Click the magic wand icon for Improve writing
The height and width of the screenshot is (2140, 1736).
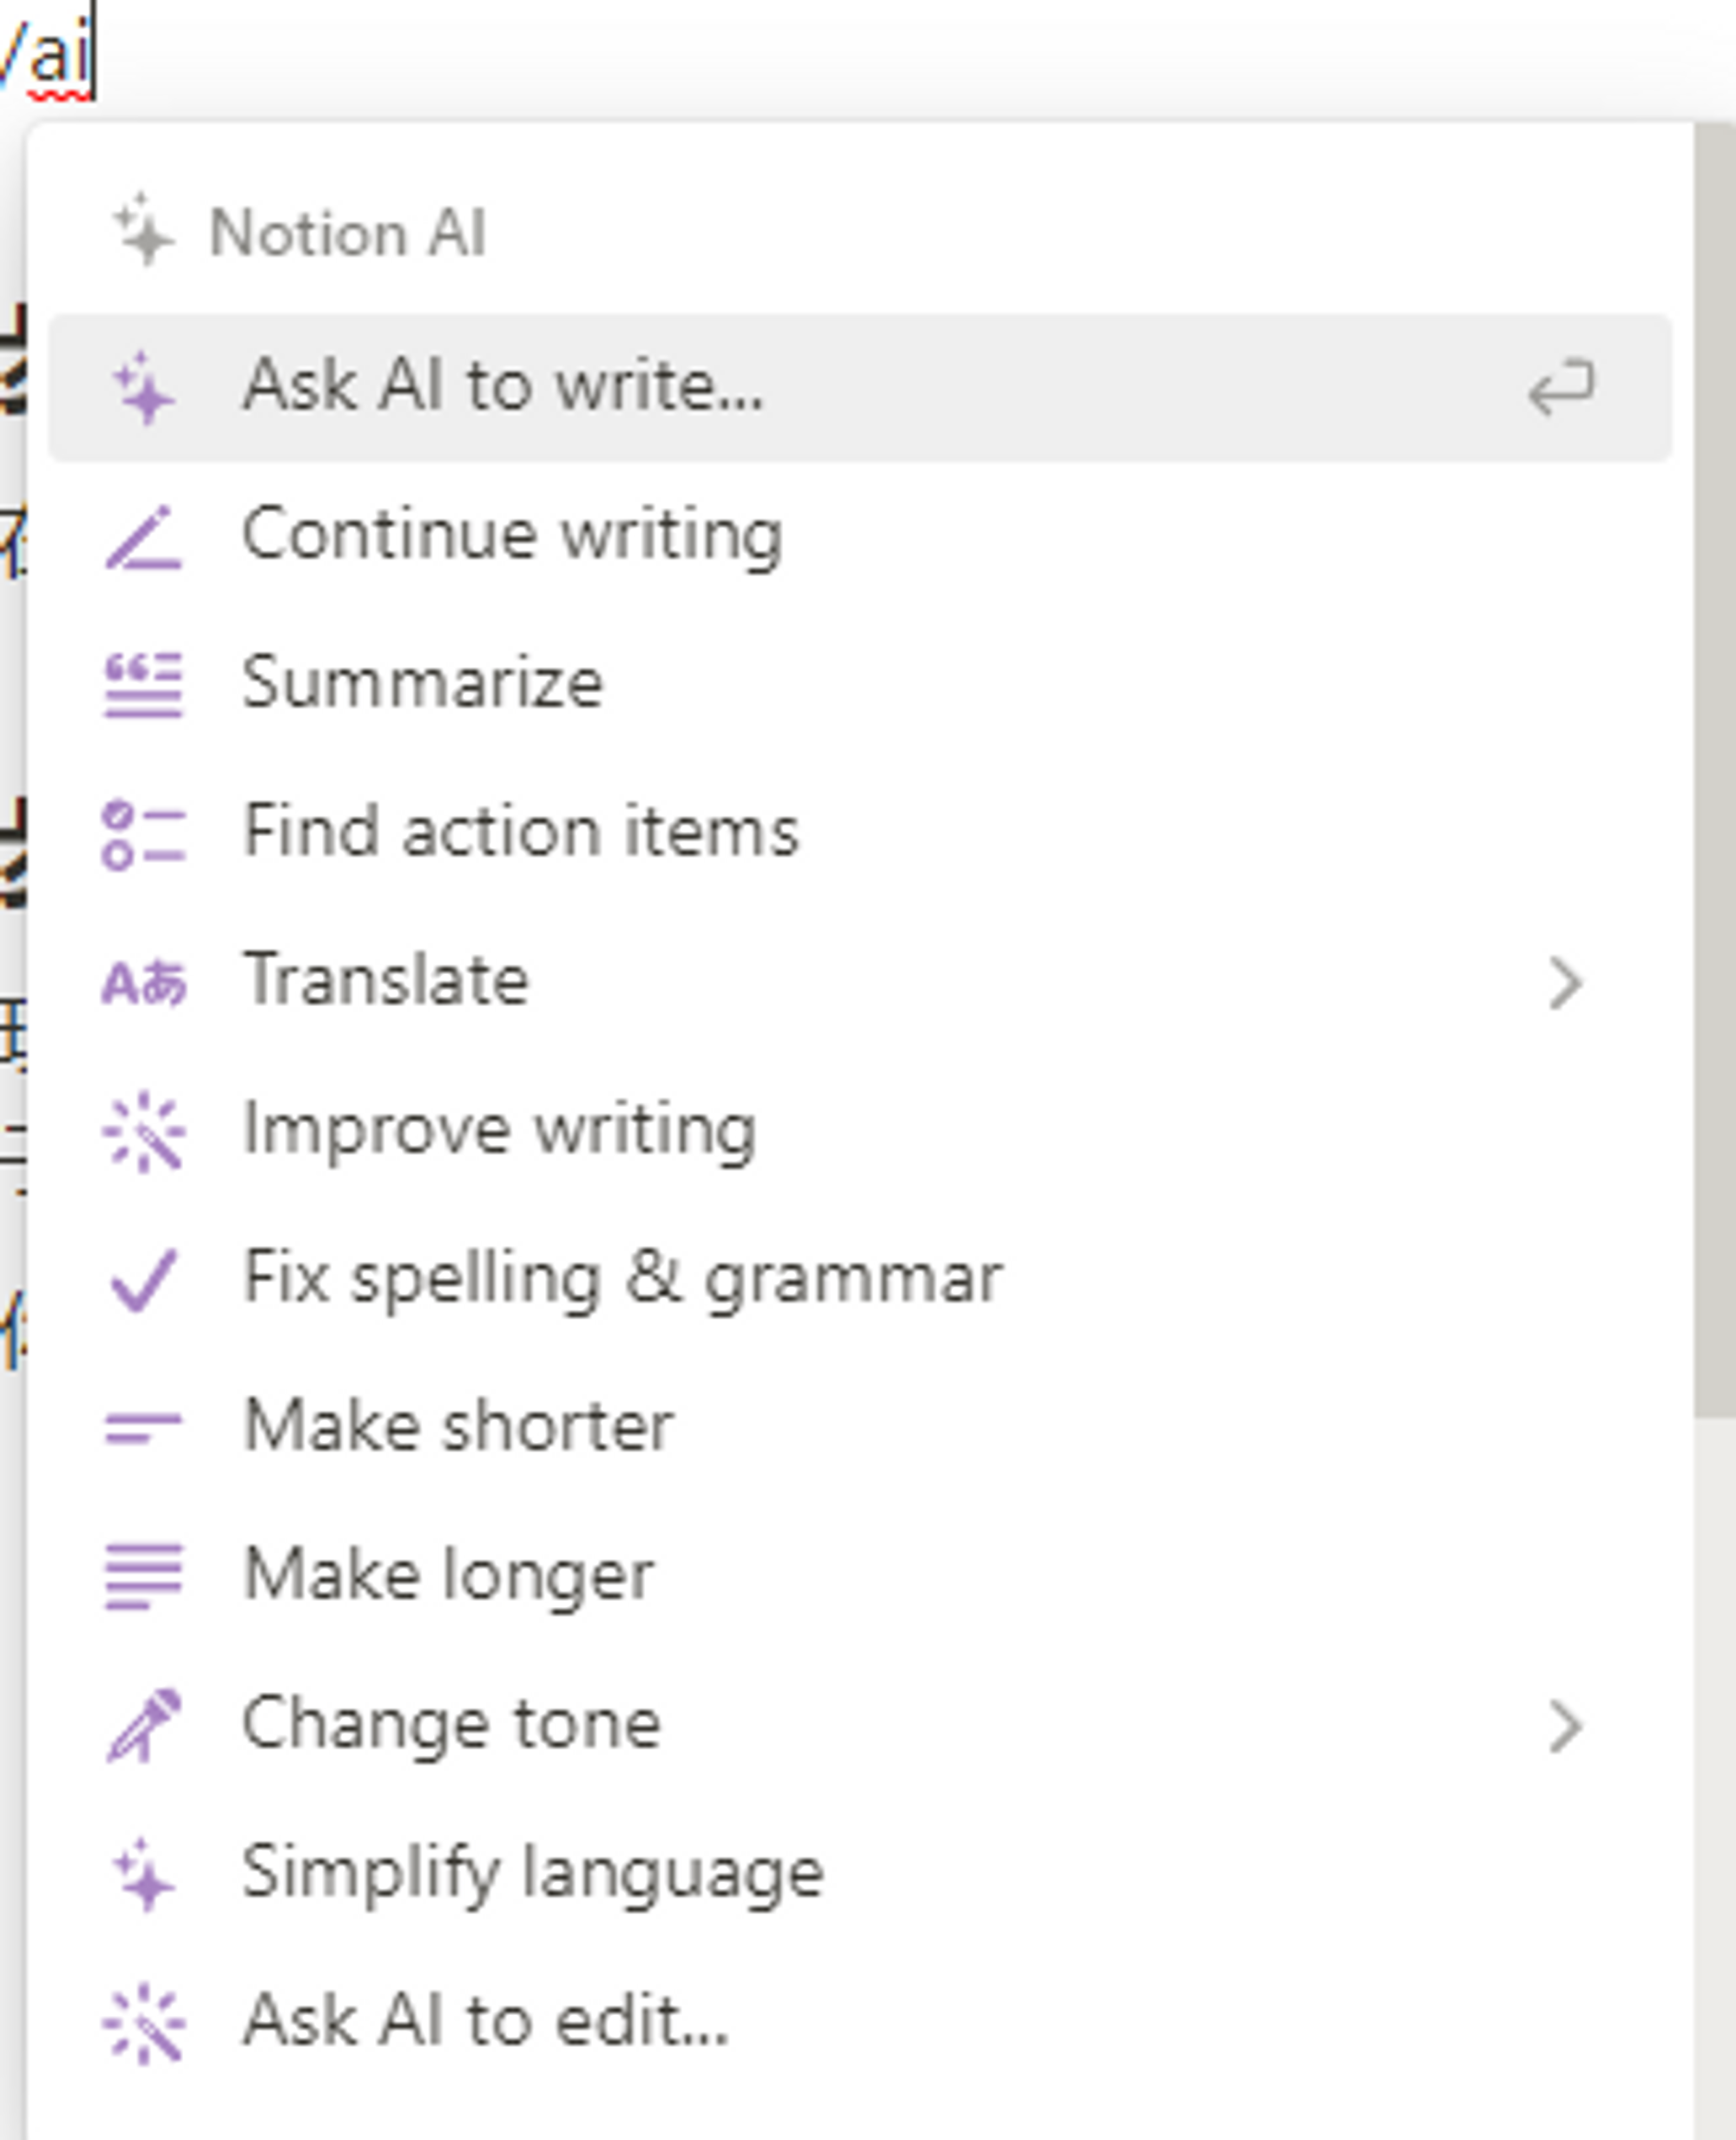[144, 1131]
